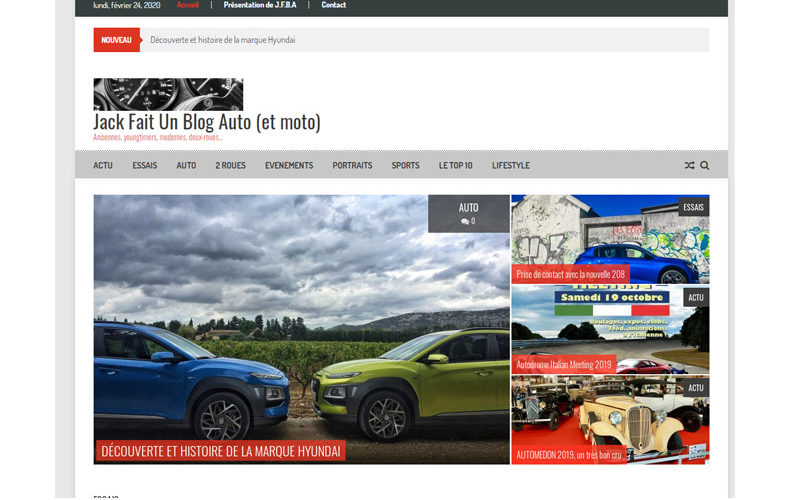The height and width of the screenshot is (500, 800).
Task: Click the Jack Fait Un Blog Auto title
Action: pos(207,122)
